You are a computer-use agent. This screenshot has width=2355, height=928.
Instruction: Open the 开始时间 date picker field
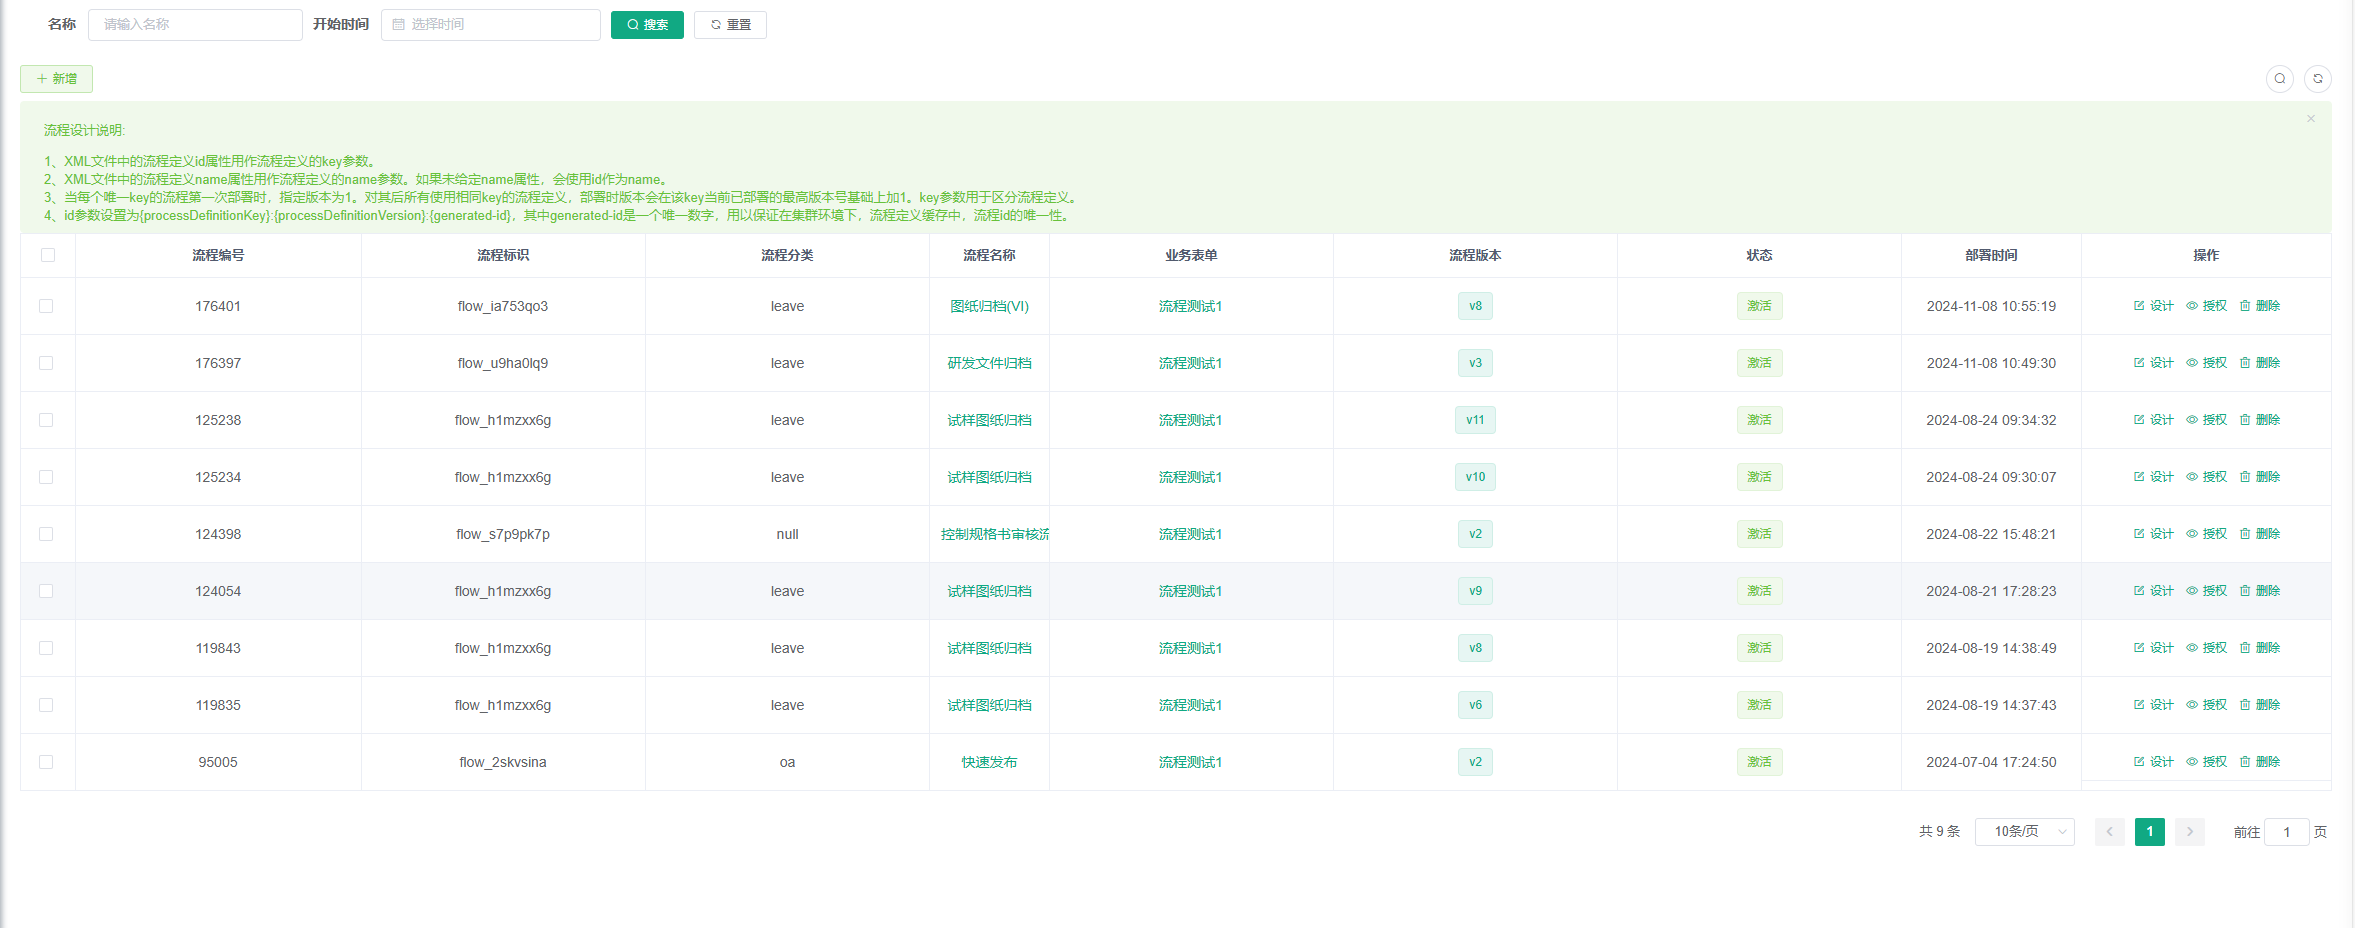tap(490, 25)
